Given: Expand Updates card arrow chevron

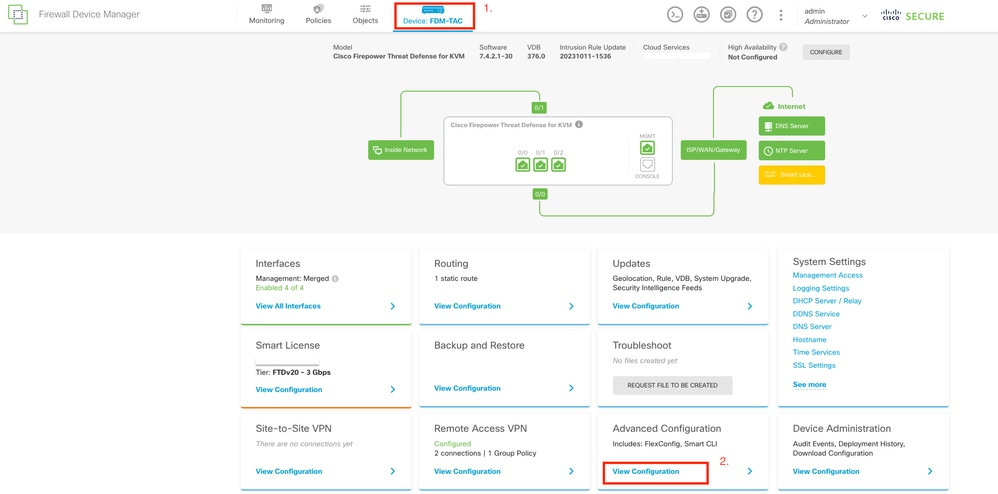Looking at the screenshot, I should (749, 306).
